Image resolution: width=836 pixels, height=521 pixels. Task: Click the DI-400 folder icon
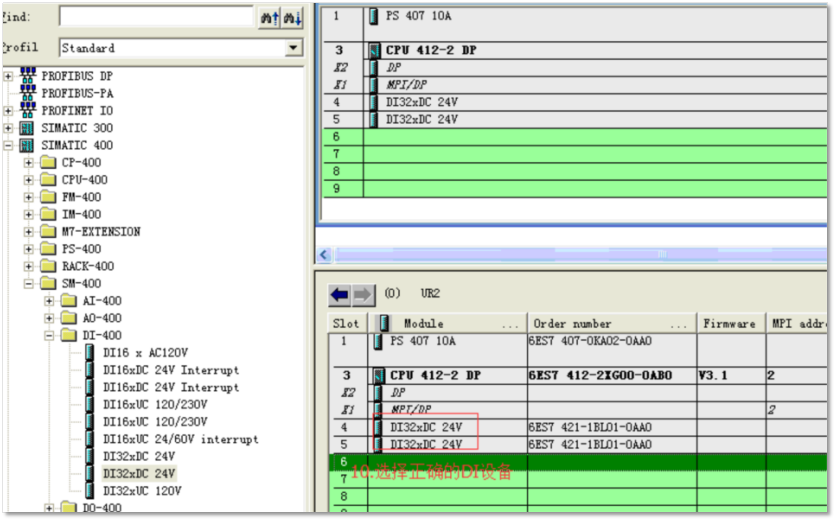(69, 335)
